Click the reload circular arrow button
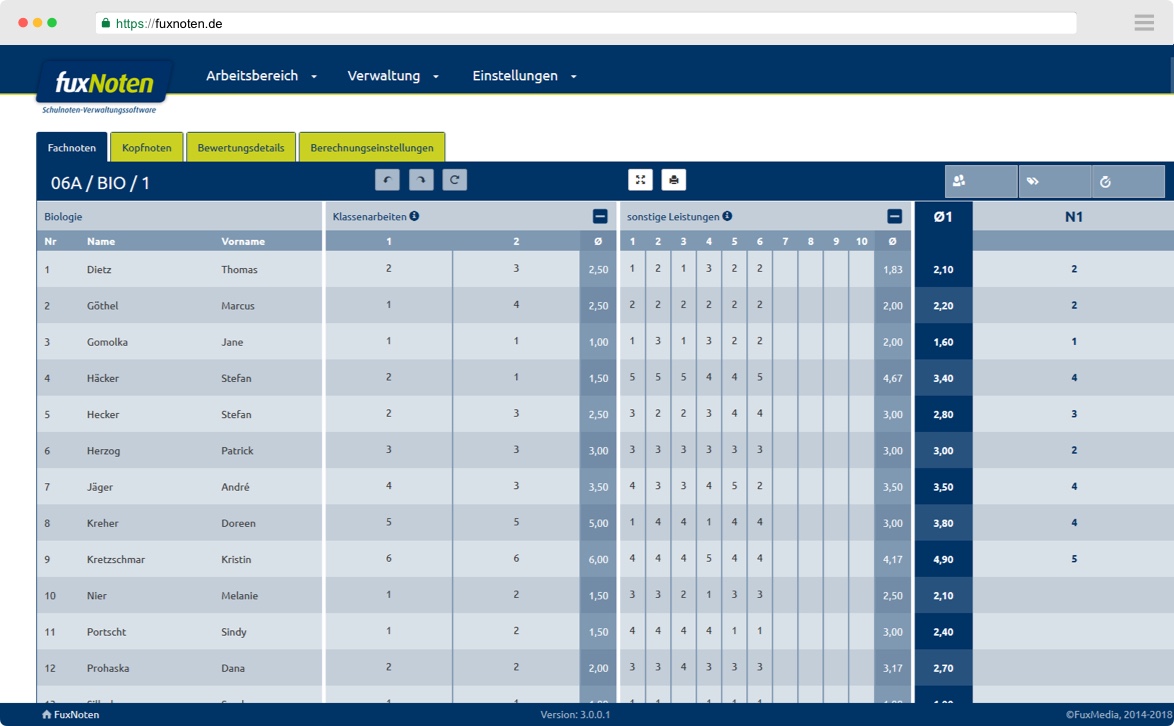This screenshot has height=726, width=1174. click(454, 180)
